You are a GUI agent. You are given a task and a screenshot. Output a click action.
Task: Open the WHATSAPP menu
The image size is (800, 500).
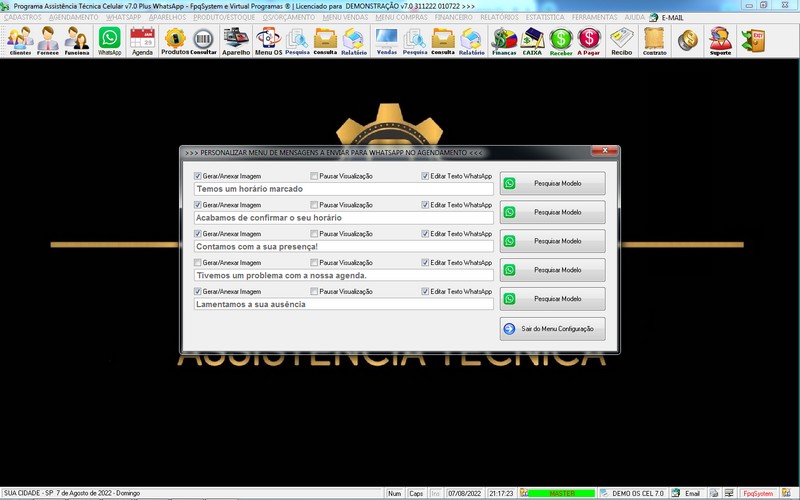(x=123, y=17)
